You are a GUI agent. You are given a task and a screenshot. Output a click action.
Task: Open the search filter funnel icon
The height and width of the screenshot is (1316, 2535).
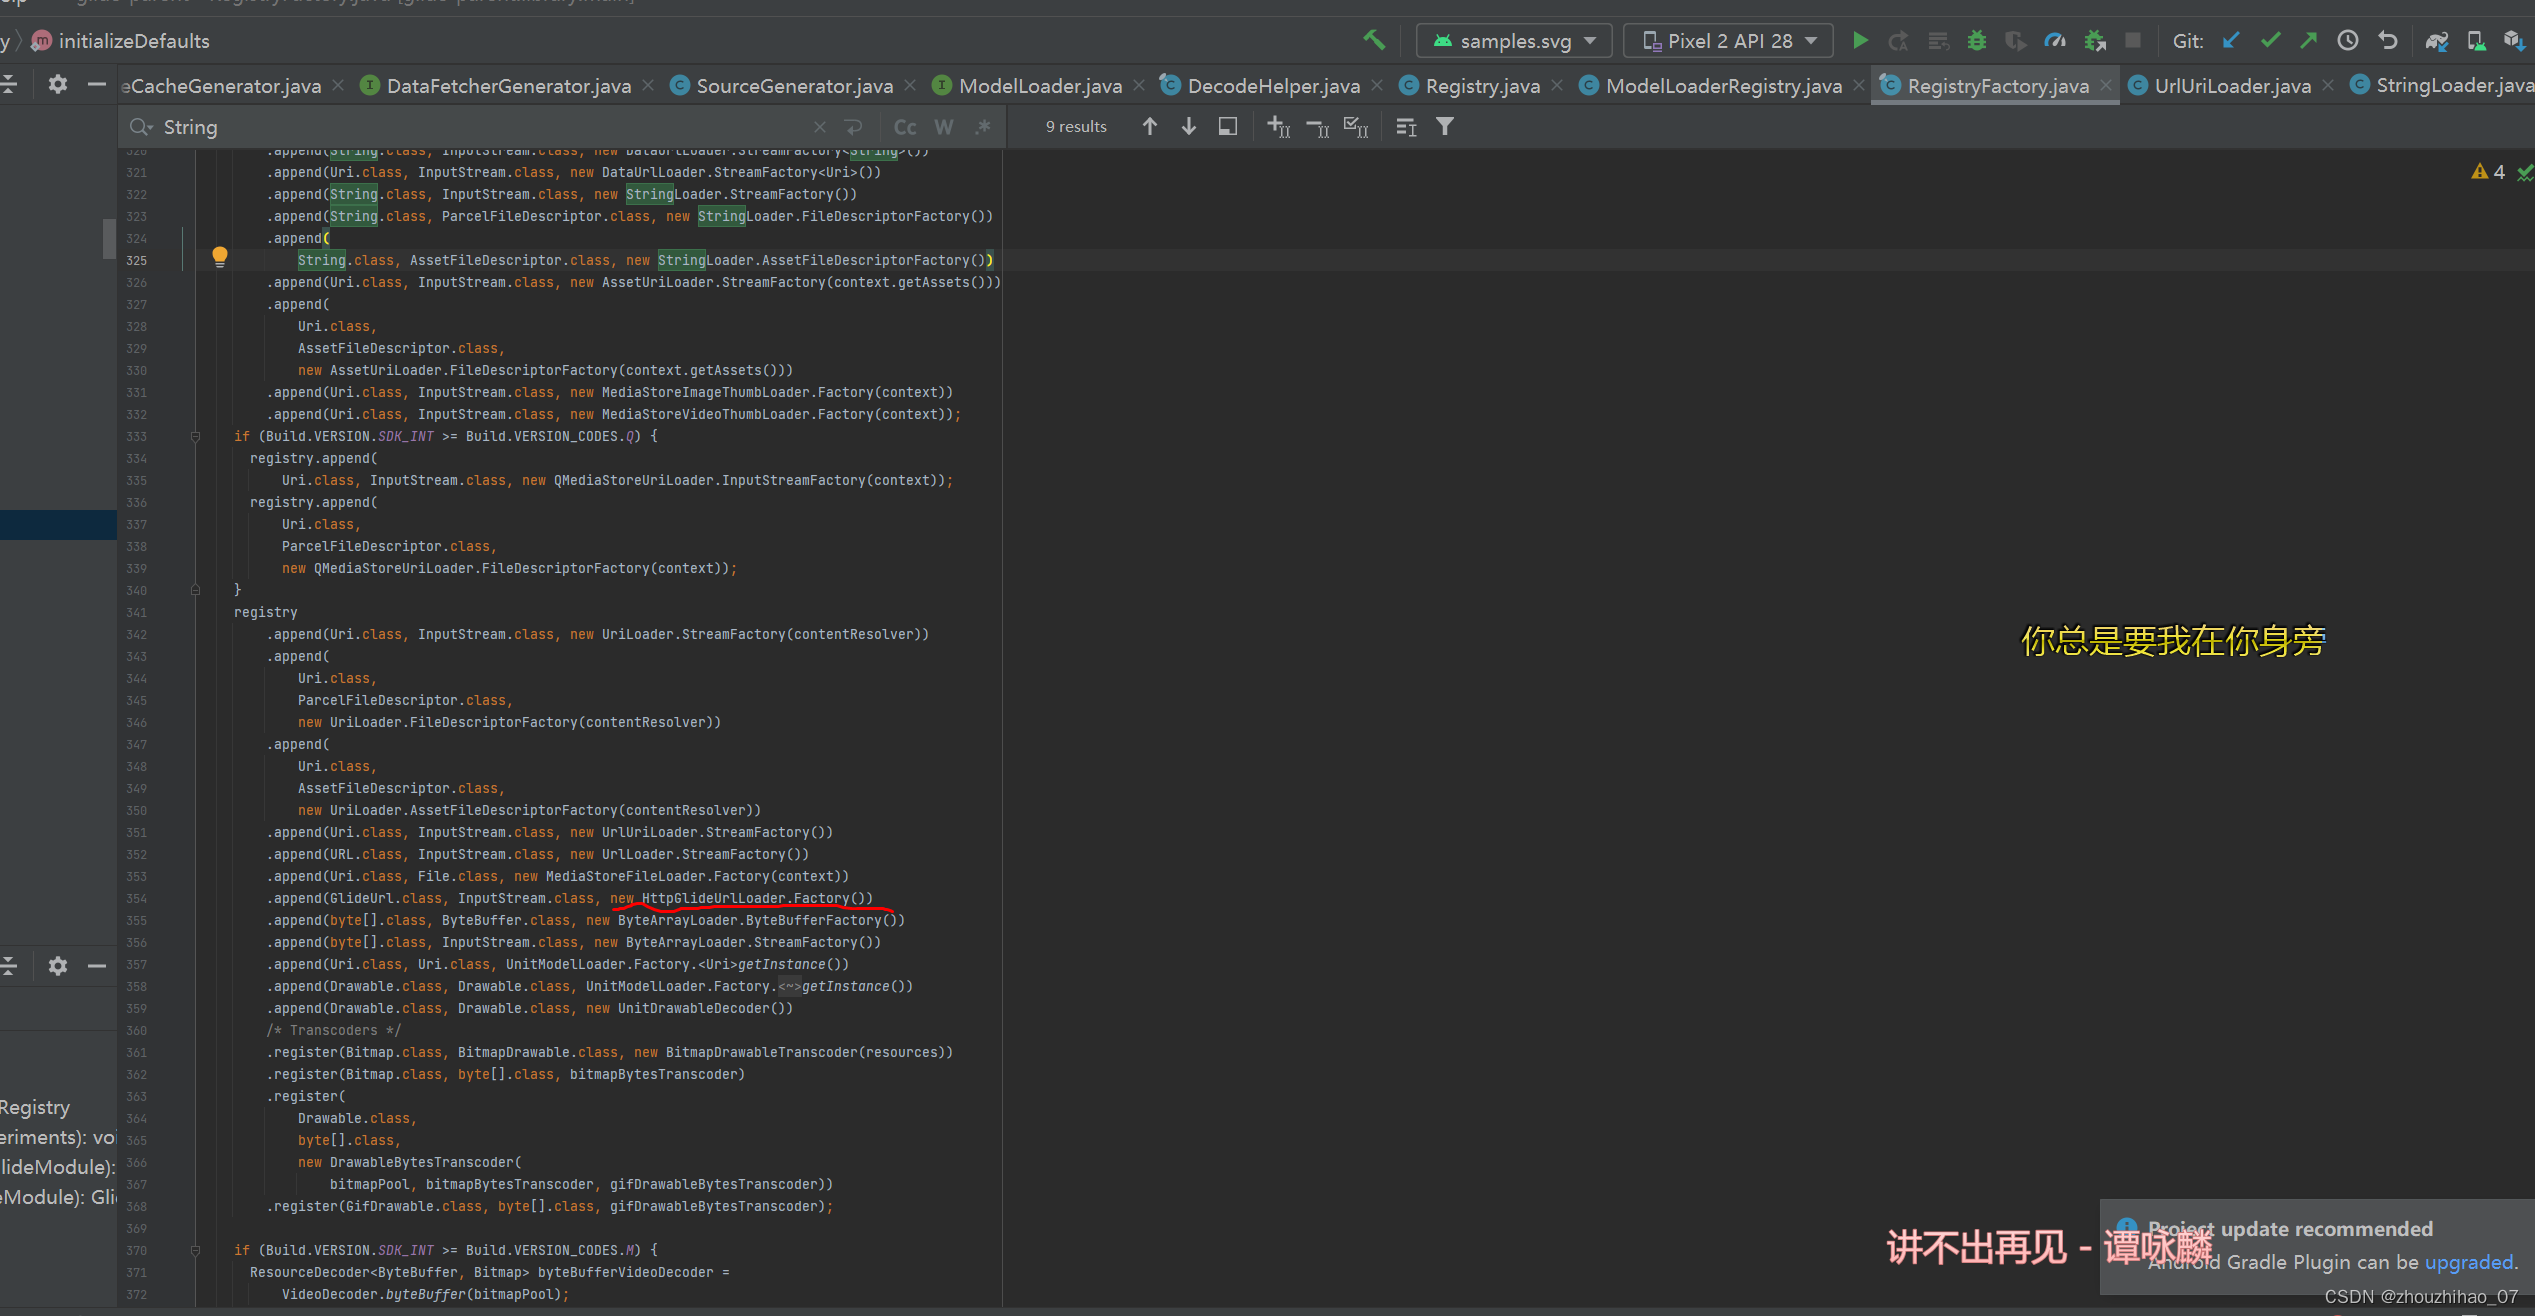tap(1445, 127)
